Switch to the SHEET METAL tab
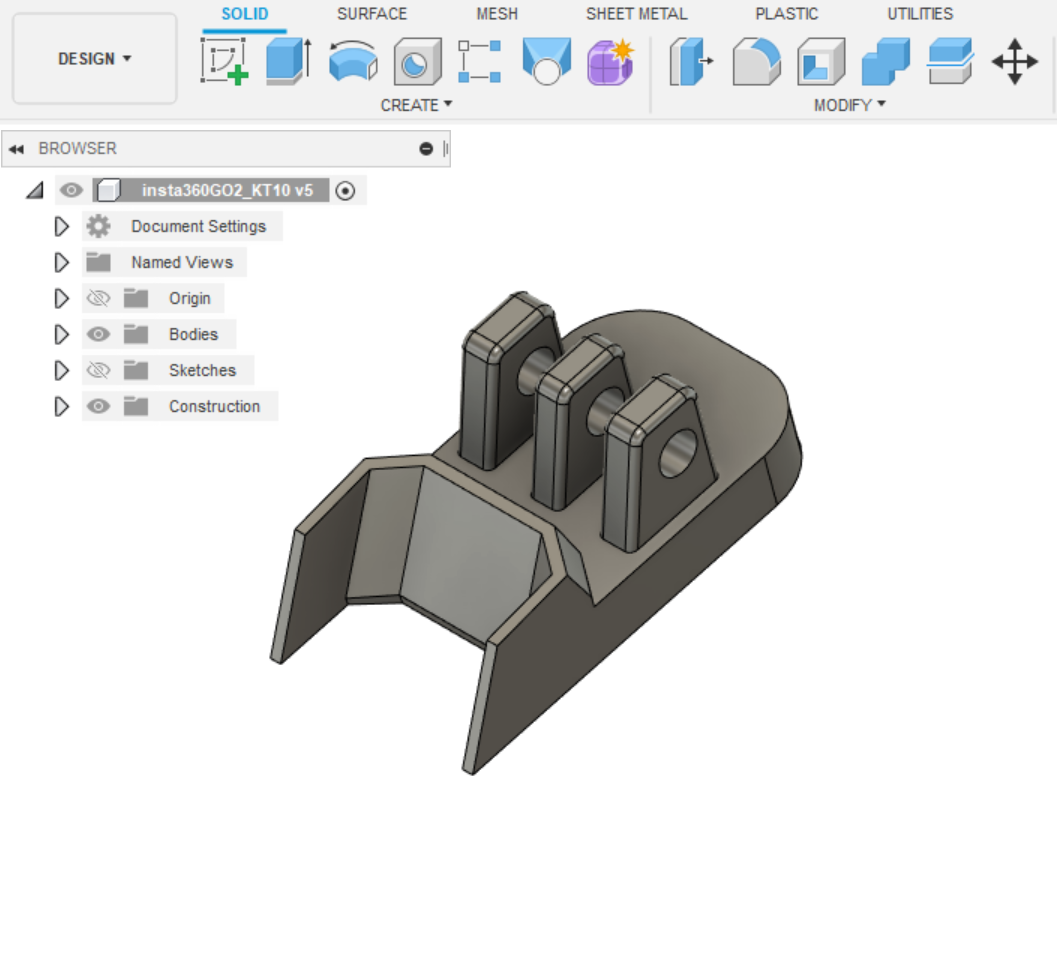Viewport: 1057px width, 958px height. (636, 14)
